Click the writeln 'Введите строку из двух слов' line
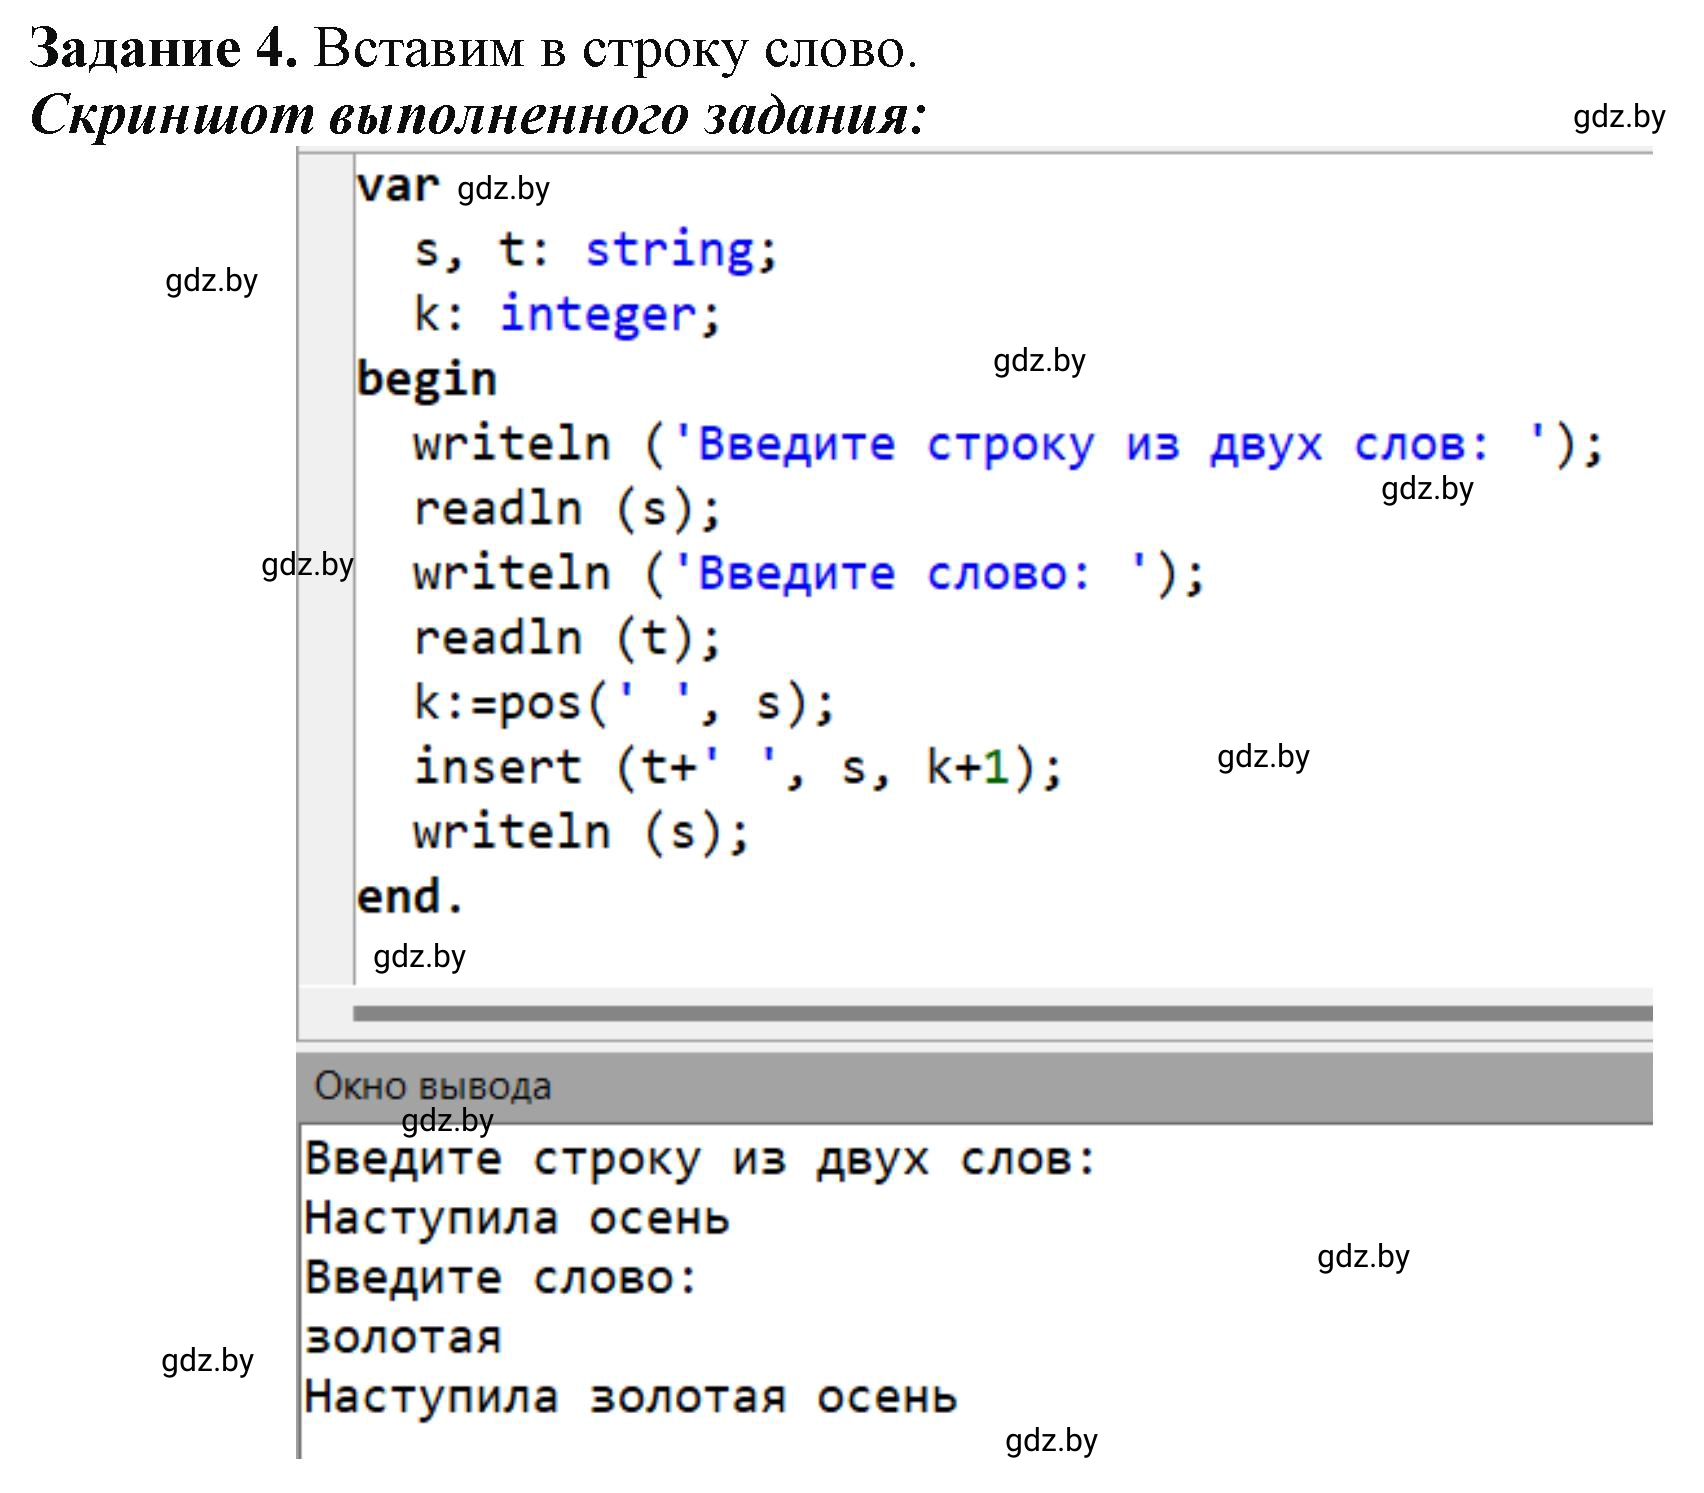This screenshot has width=1704, height=1493. tap(1009, 444)
